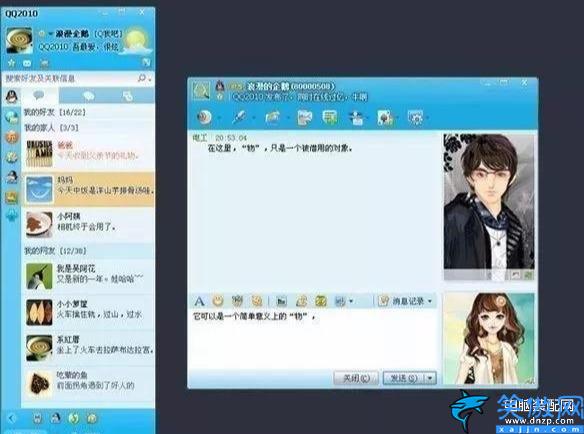Open the screenshot options dropdown arrow
The width and height of the screenshot is (584, 434).
350,301
